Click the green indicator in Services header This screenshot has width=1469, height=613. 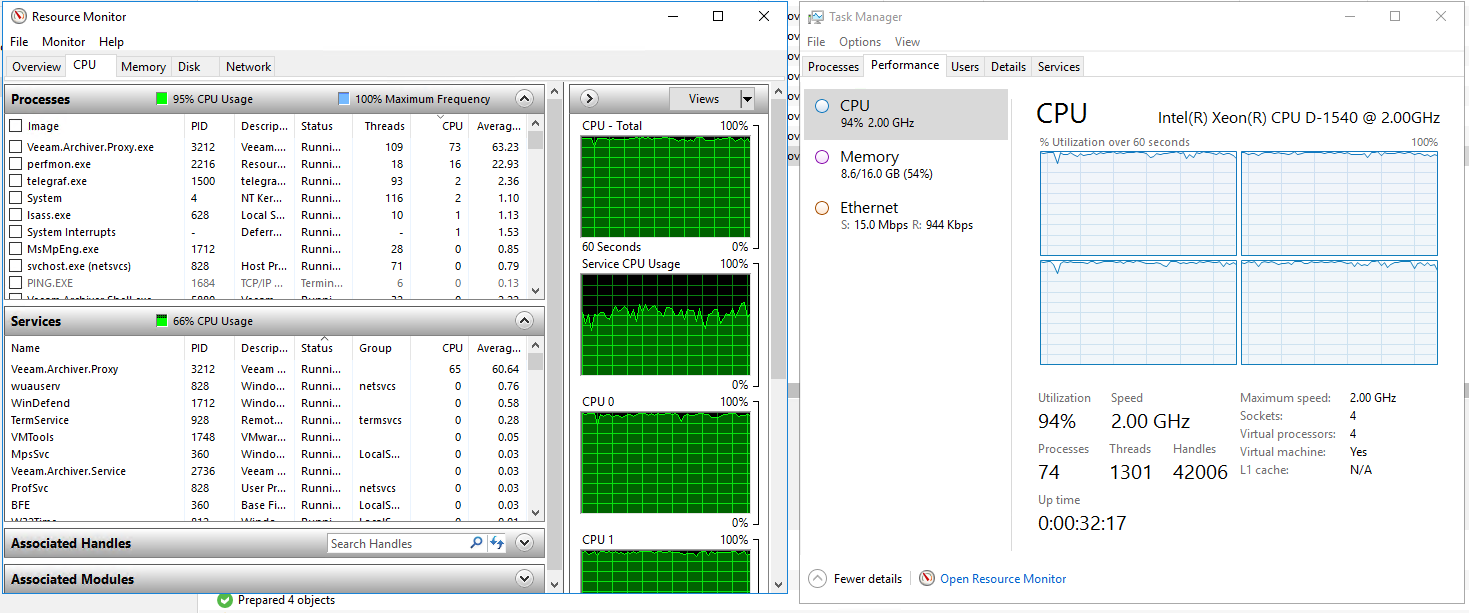(162, 321)
